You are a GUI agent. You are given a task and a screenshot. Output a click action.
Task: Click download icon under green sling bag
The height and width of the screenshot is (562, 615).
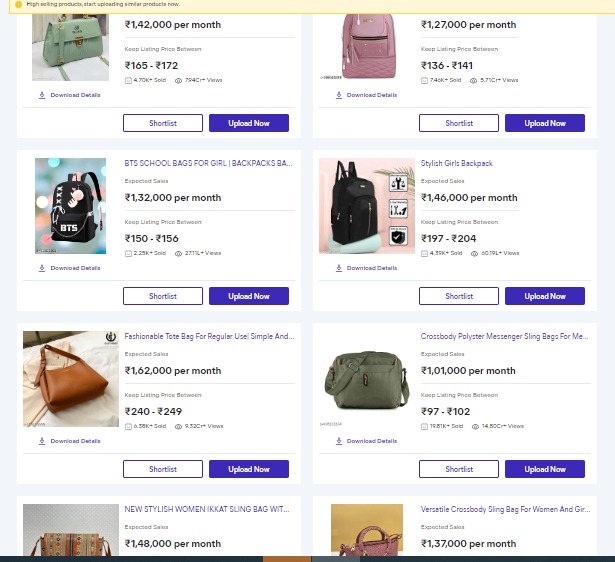click(339, 441)
